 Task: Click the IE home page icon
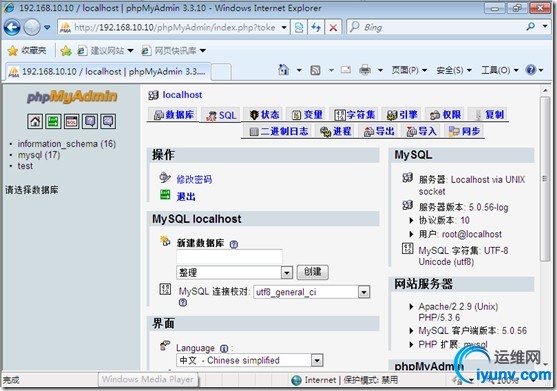tap(283, 70)
